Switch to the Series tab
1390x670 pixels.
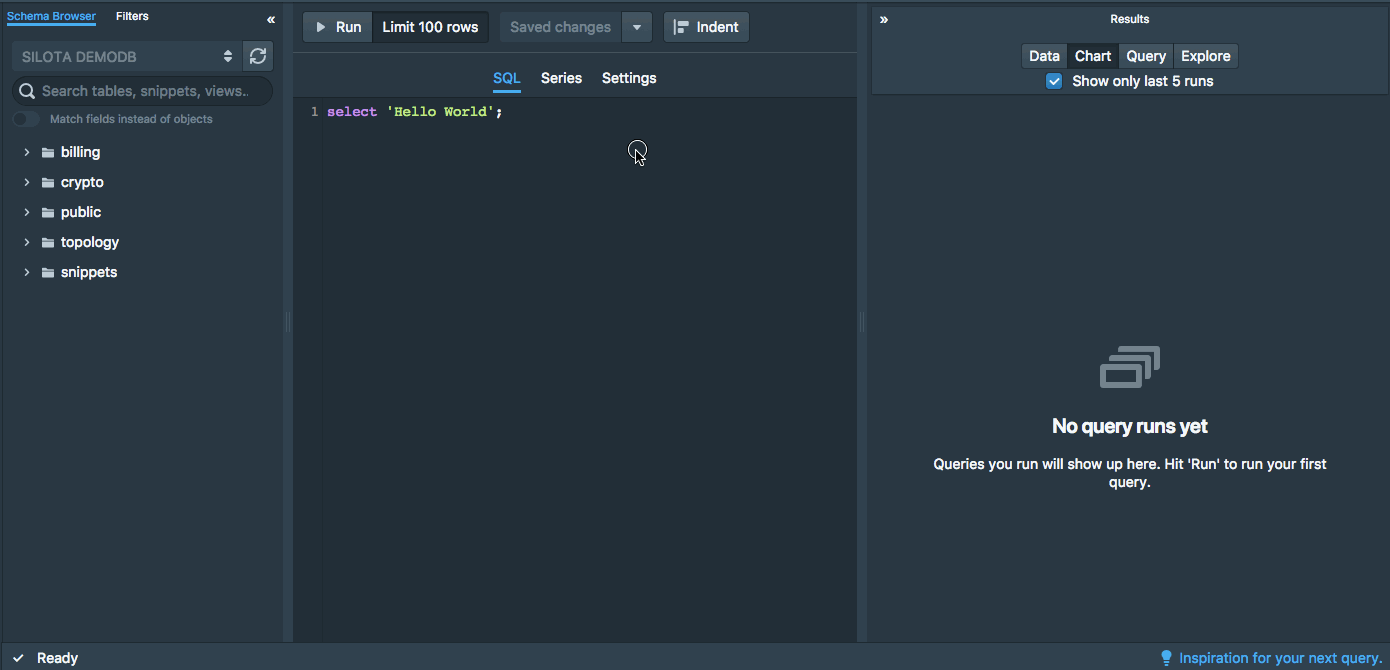click(561, 78)
